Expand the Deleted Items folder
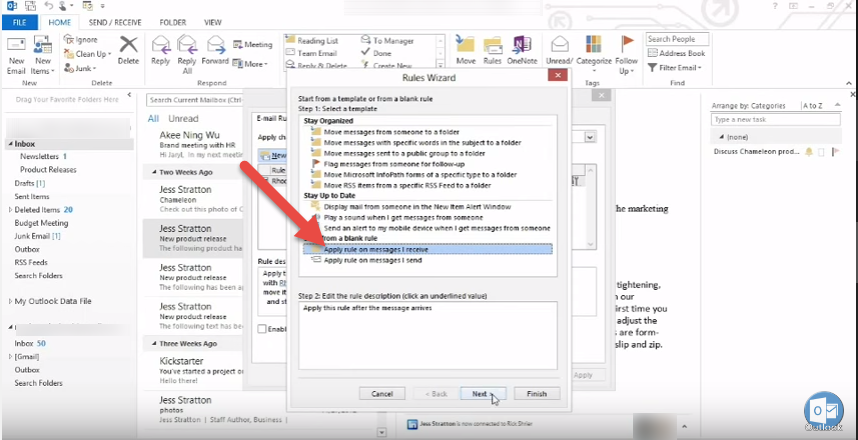This screenshot has width=858, height=440. tap(10, 210)
